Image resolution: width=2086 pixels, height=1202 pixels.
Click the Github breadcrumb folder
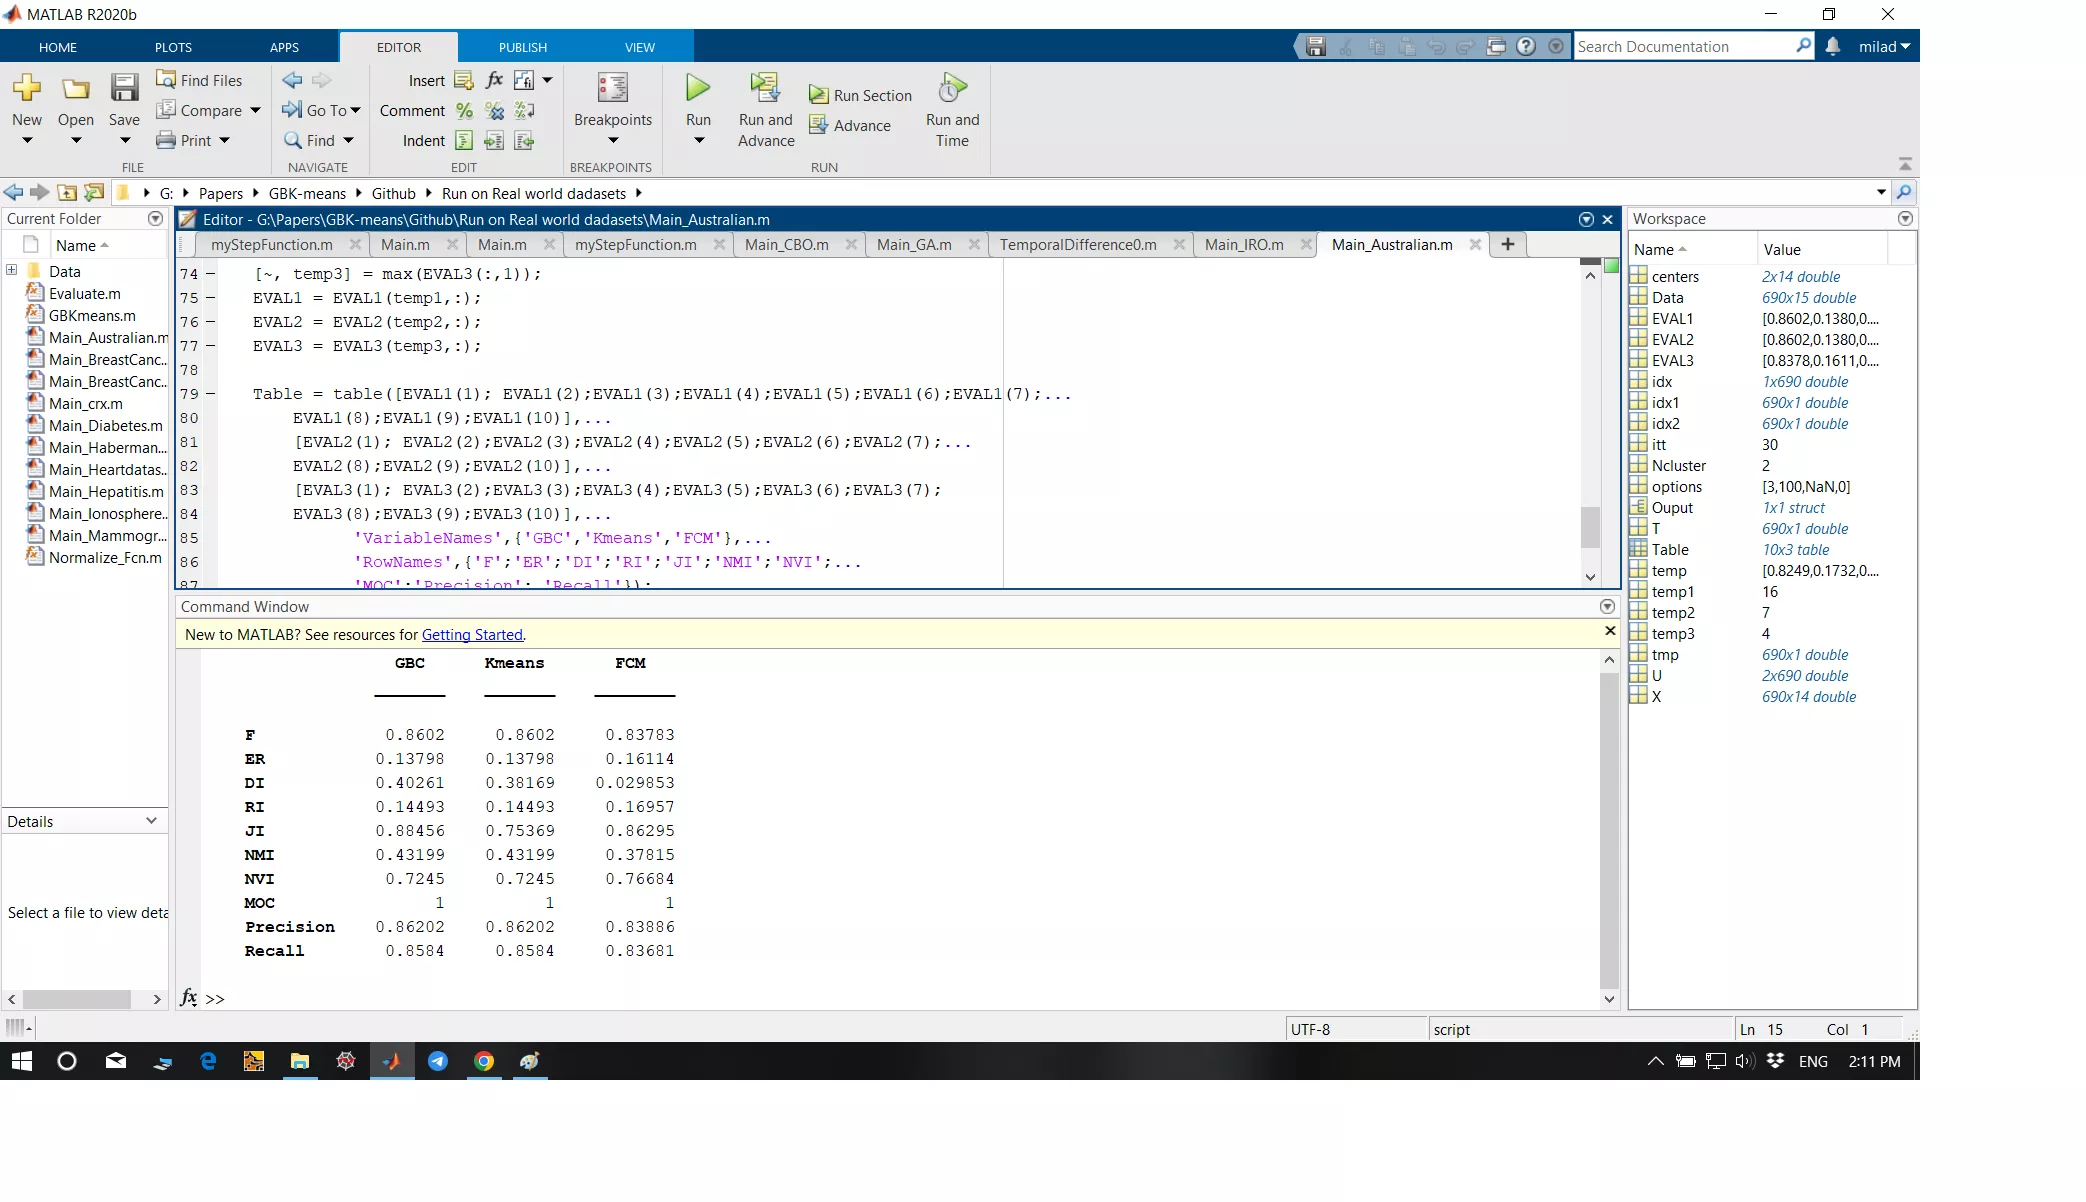tap(394, 193)
